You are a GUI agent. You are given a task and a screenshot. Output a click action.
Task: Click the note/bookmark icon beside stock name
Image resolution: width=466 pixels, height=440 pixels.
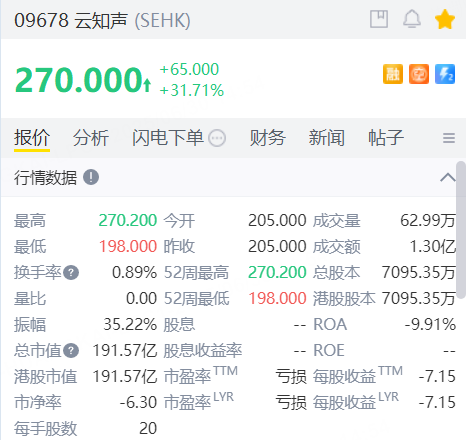[379, 19]
